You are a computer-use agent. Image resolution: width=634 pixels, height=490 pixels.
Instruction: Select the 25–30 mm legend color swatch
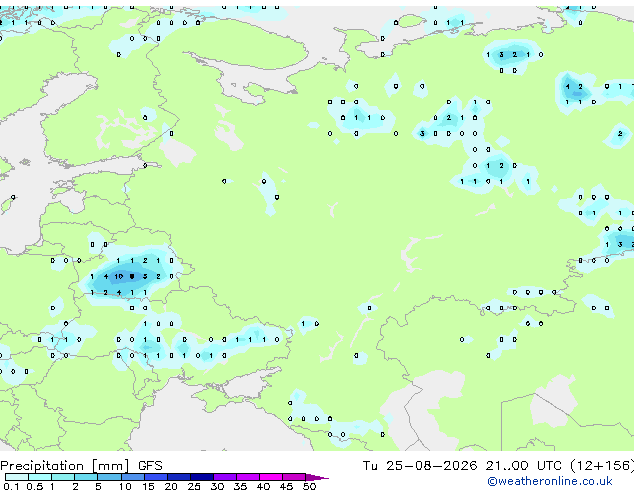(x=202, y=477)
